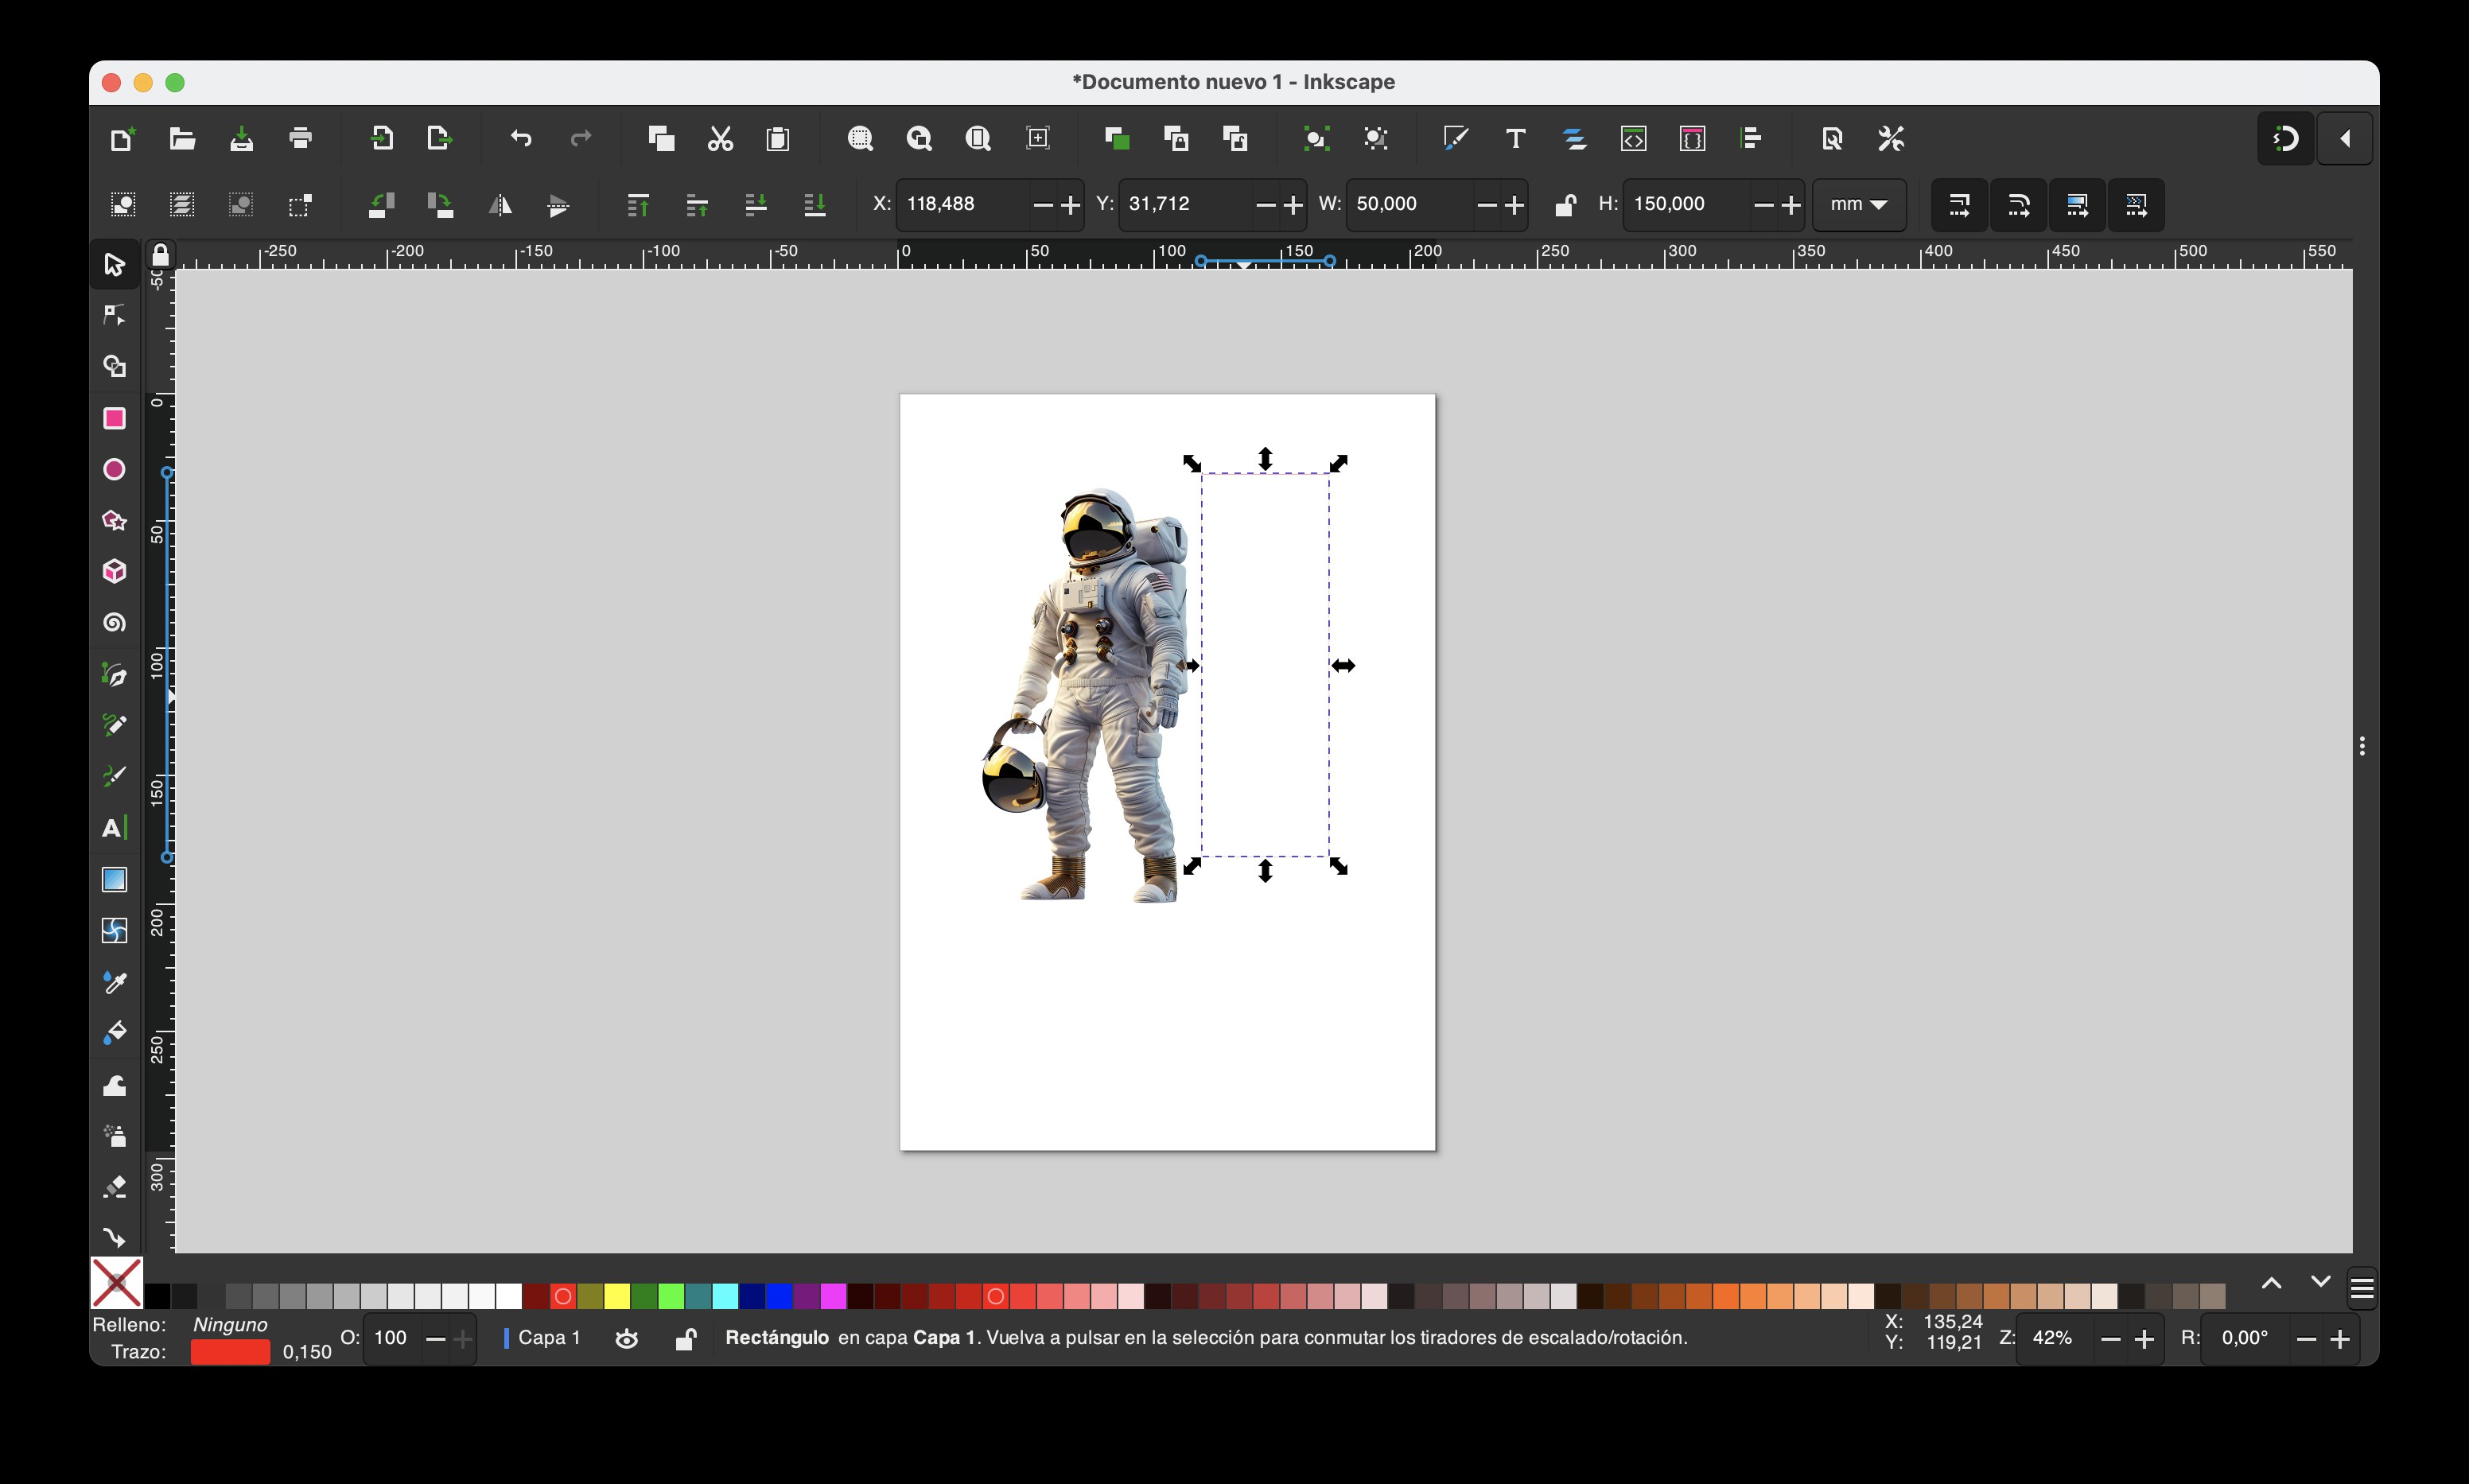Select the Spiral tool
The width and height of the screenshot is (2469, 1484).
114,623
